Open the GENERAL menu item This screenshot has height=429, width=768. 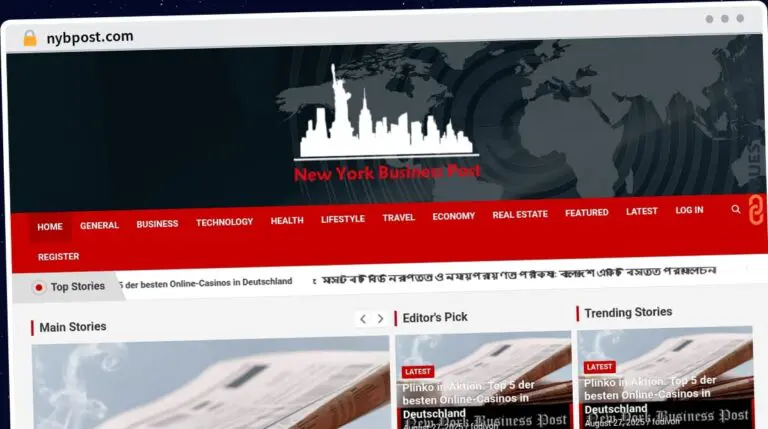(99, 225)
